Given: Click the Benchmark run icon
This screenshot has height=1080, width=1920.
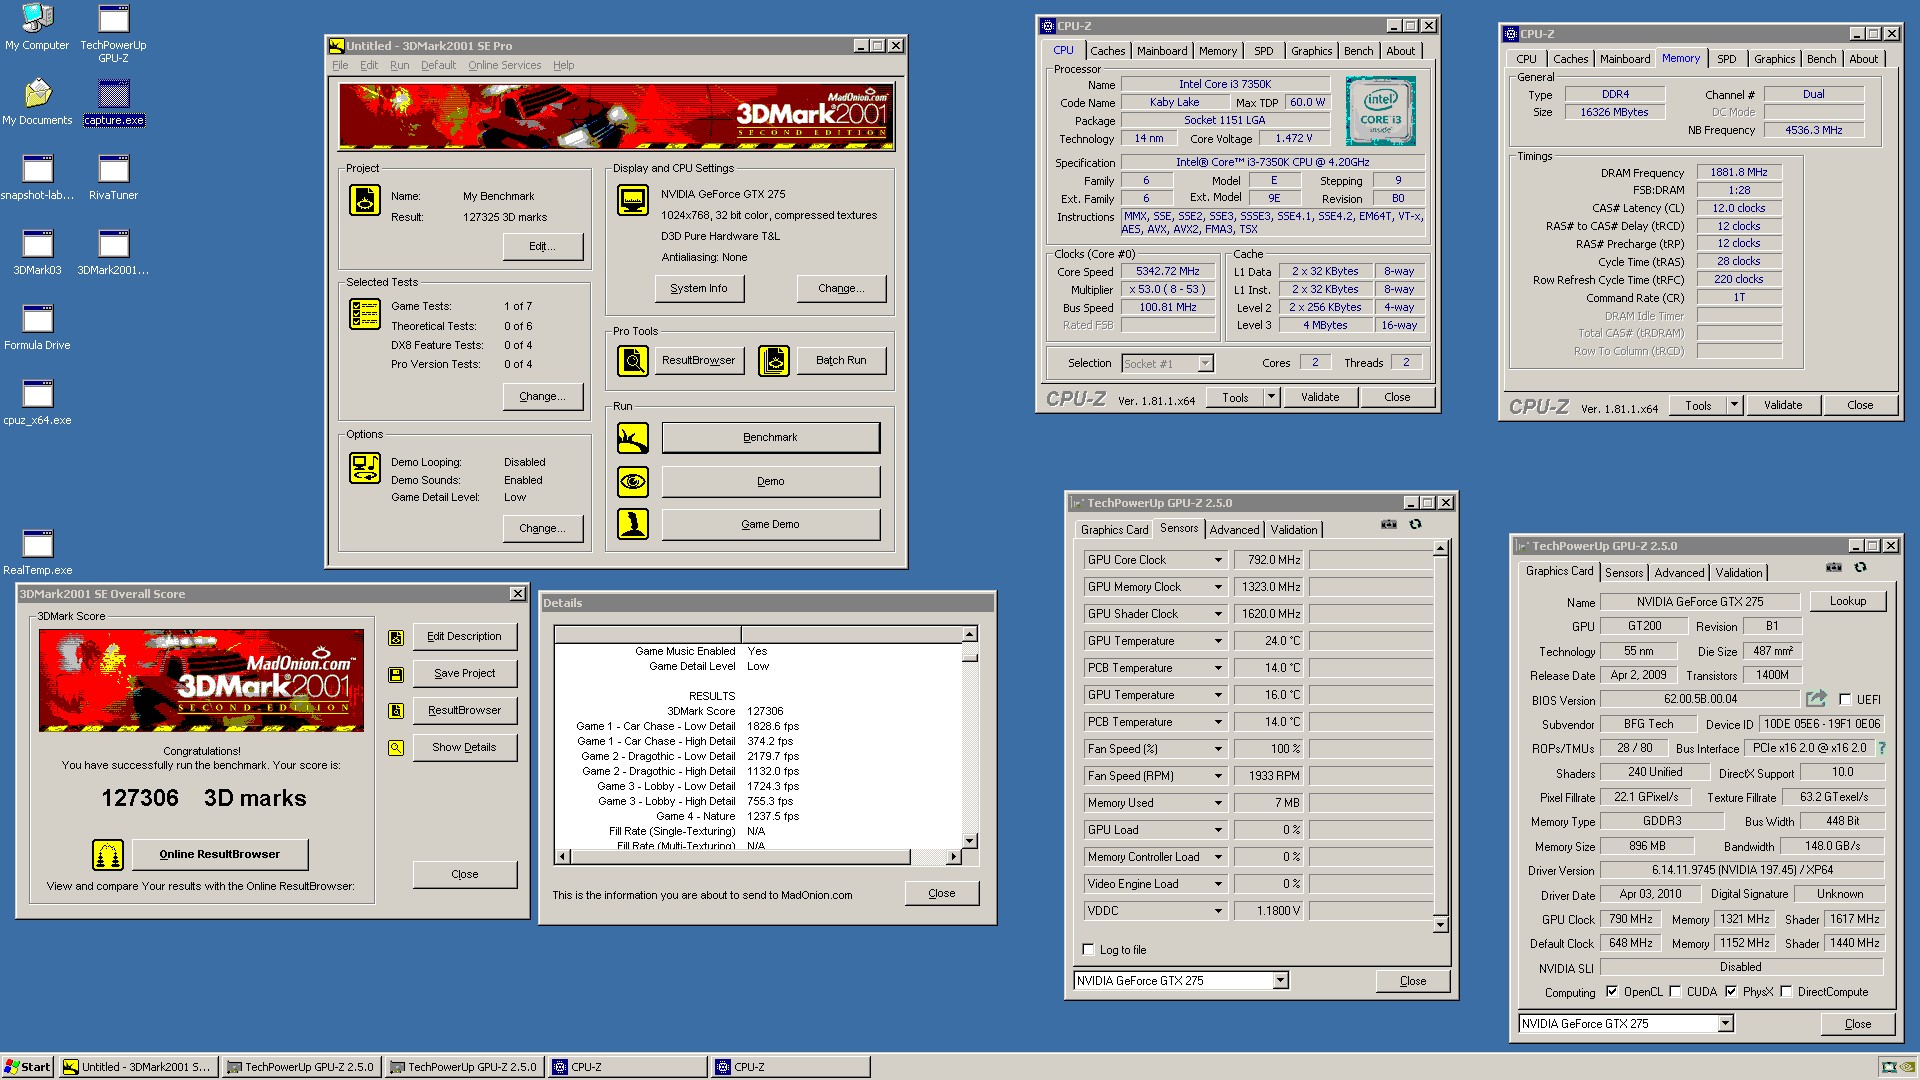Looking at the screenshot, I should (633, 438).
